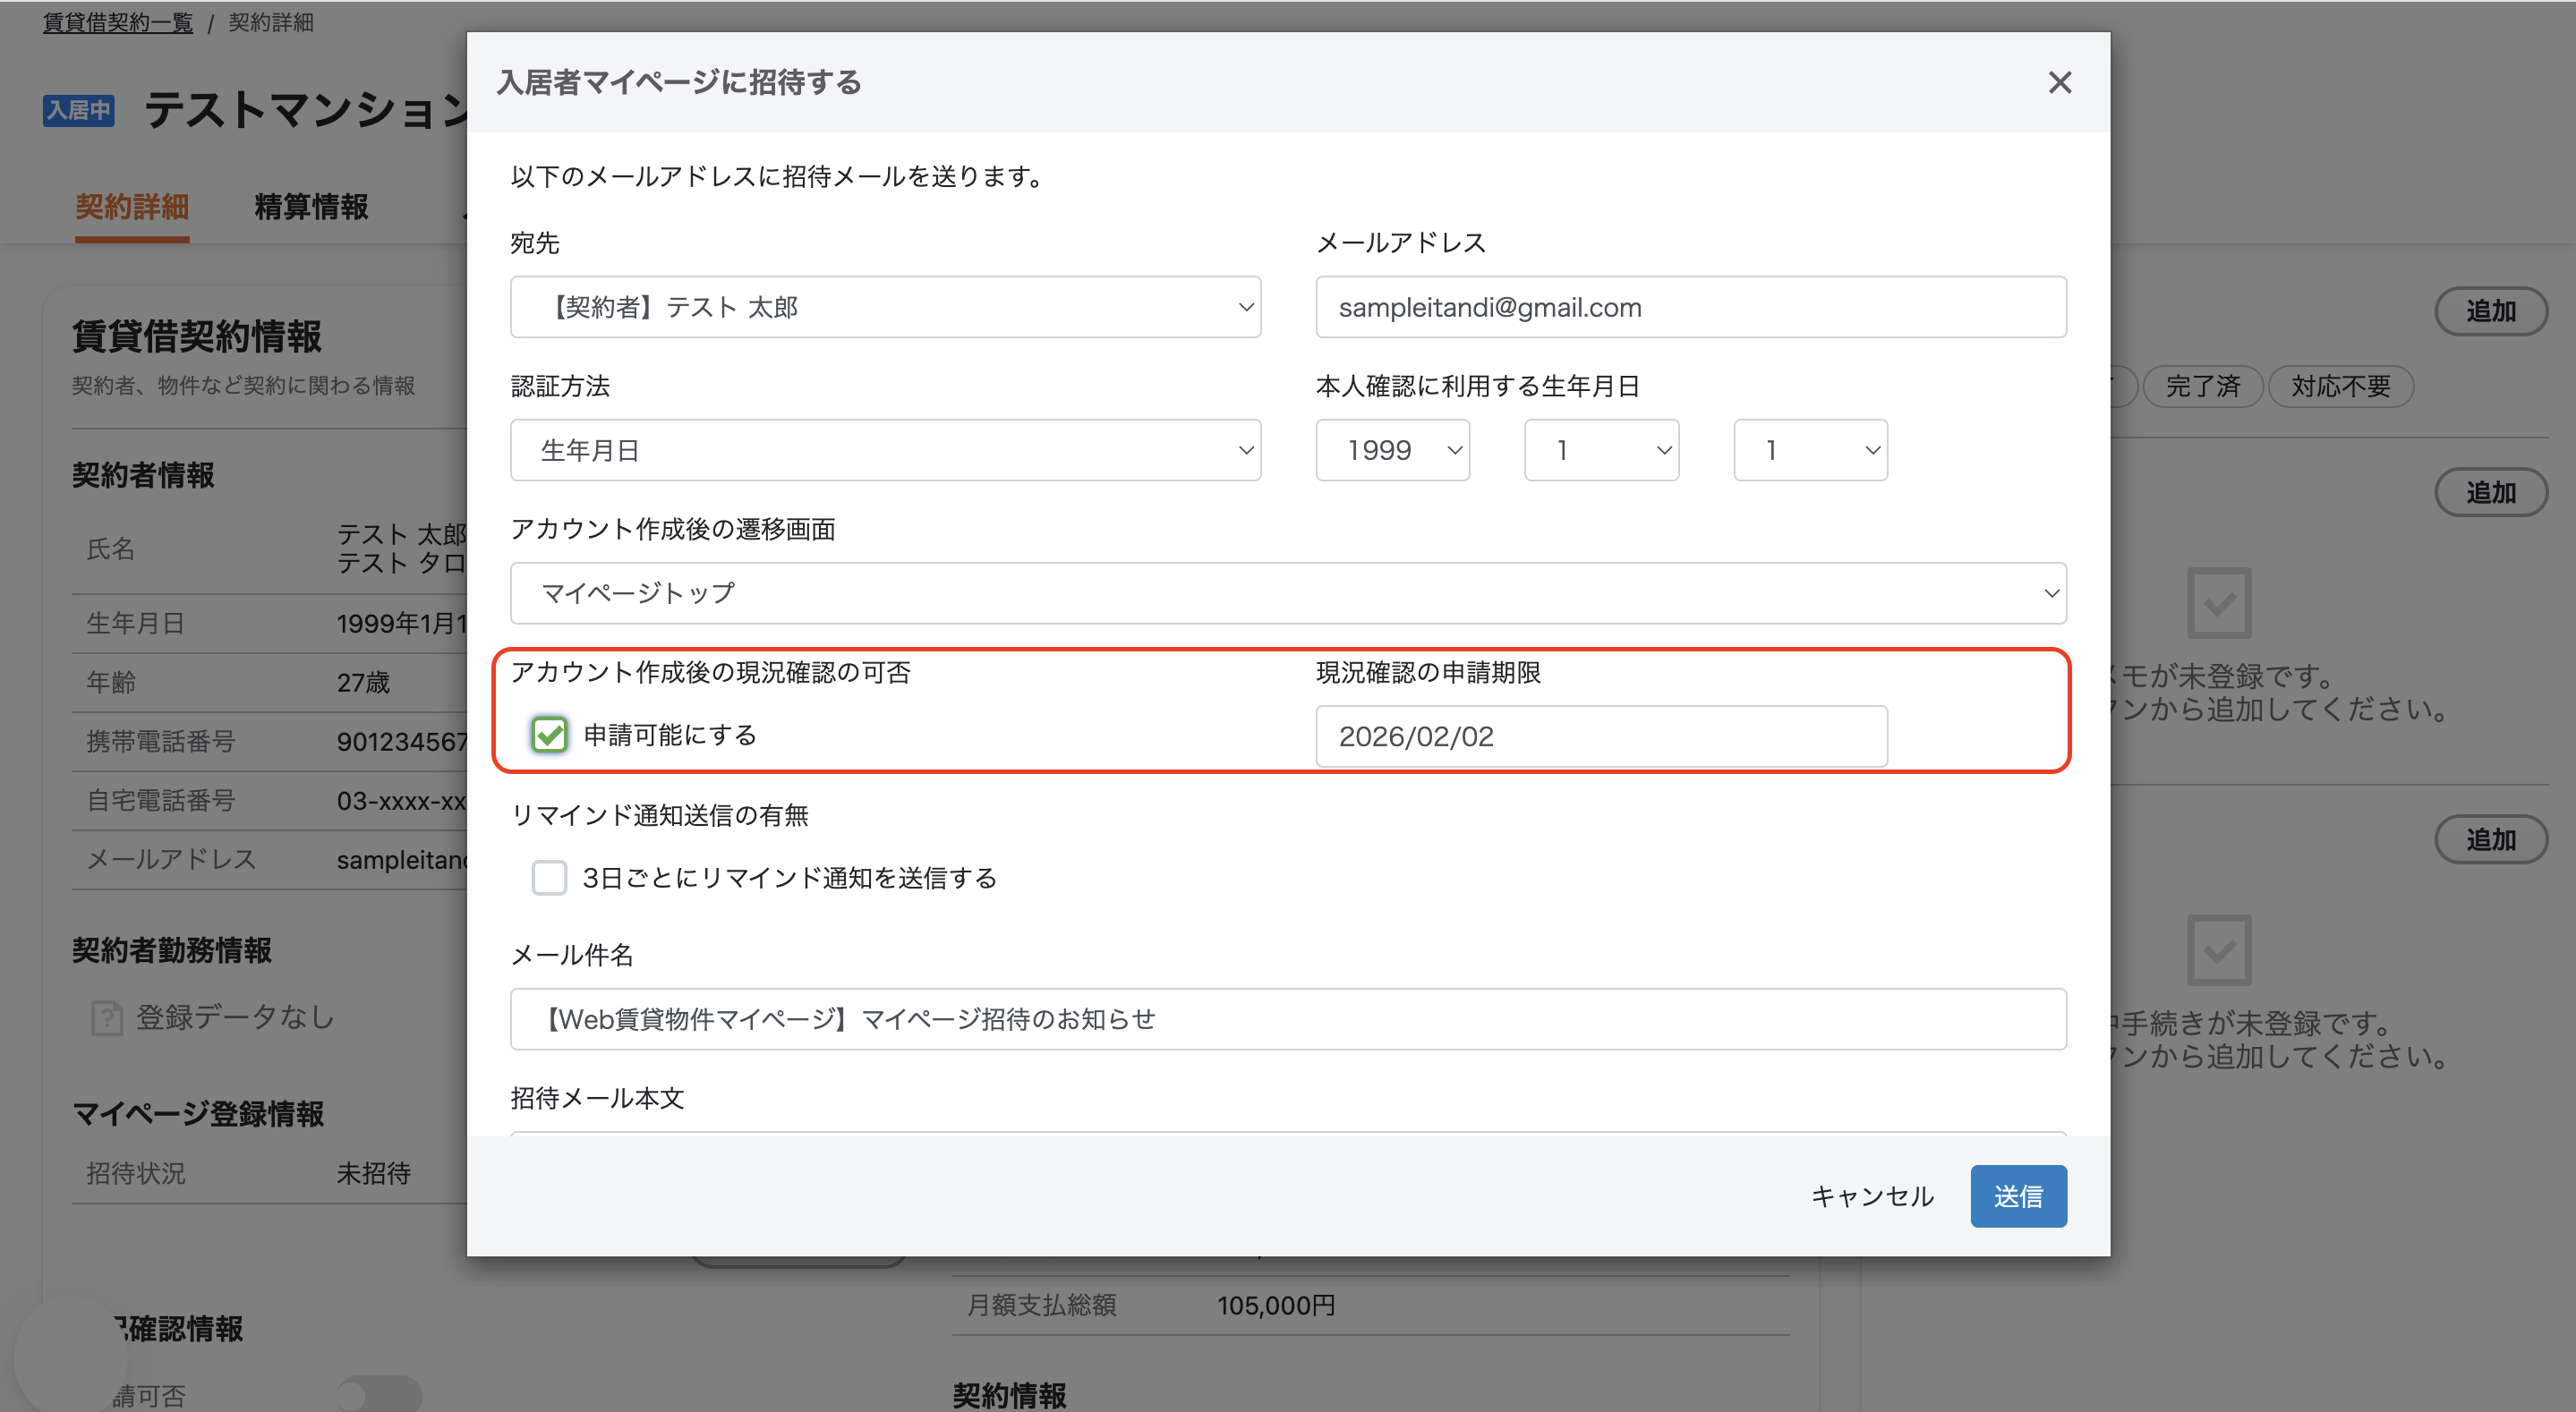Click the top 追加 button in background
Image resolution: width=2576 pixels, height=1412 pixels.
click(2490, 311)
